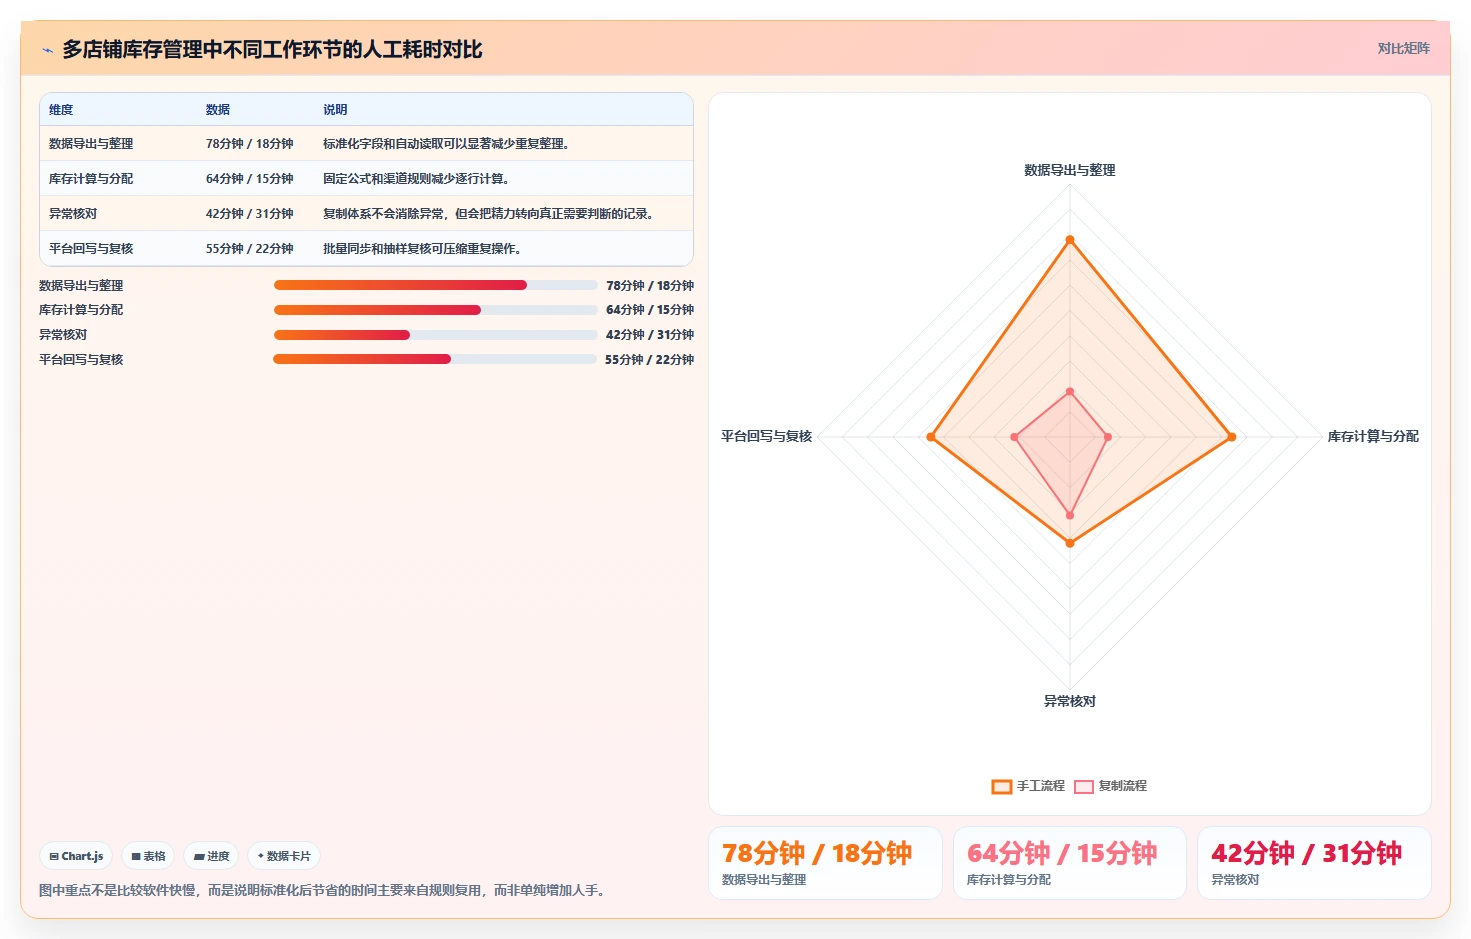
Task: Click the 平台回写与复核 progress bar
Action: [435, 359]
